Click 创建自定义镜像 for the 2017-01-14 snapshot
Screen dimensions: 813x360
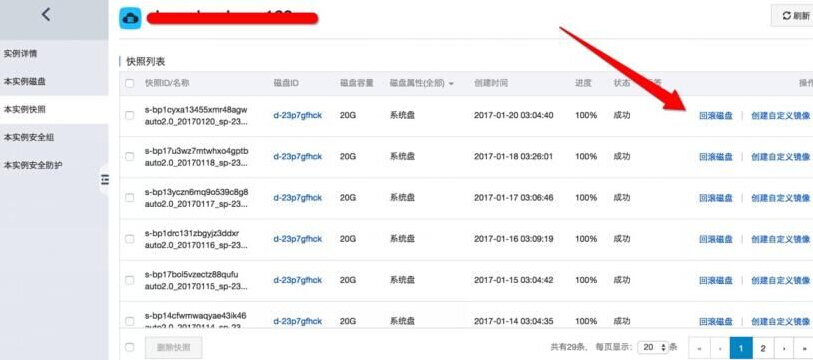780,321
